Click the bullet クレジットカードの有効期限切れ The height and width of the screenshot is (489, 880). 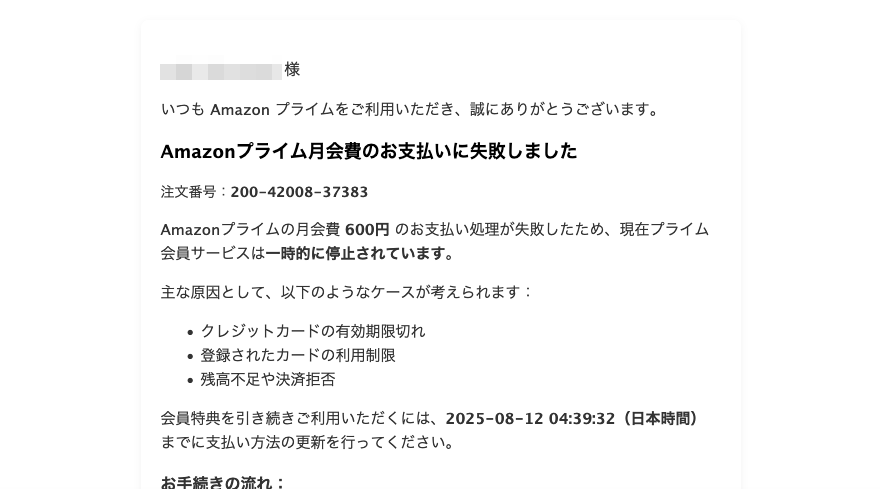click(x=313, y=331)
